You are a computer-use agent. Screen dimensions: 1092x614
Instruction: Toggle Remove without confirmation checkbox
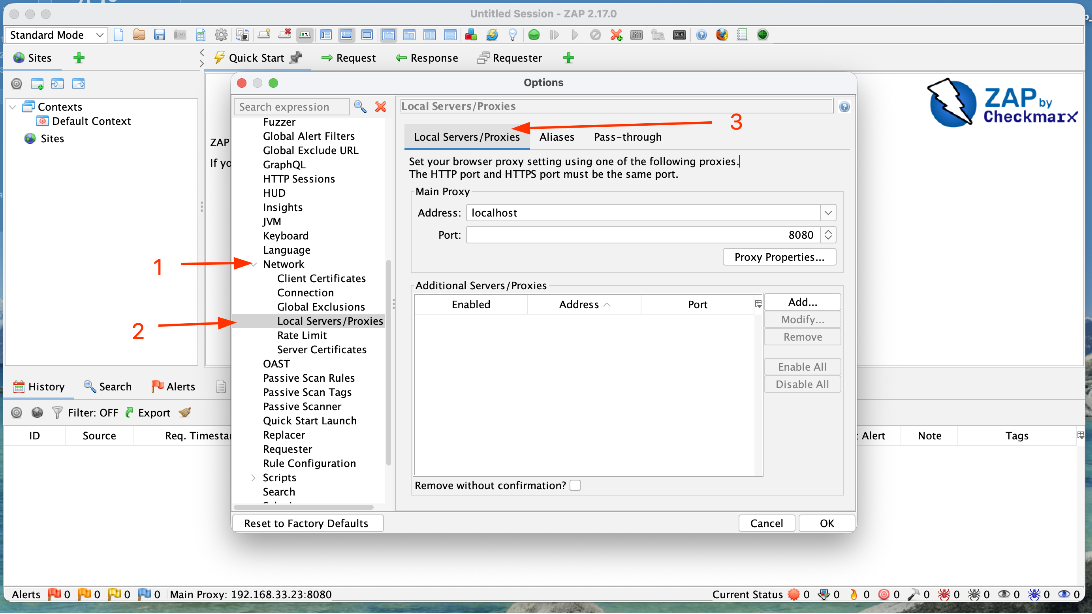coord(575,485)
